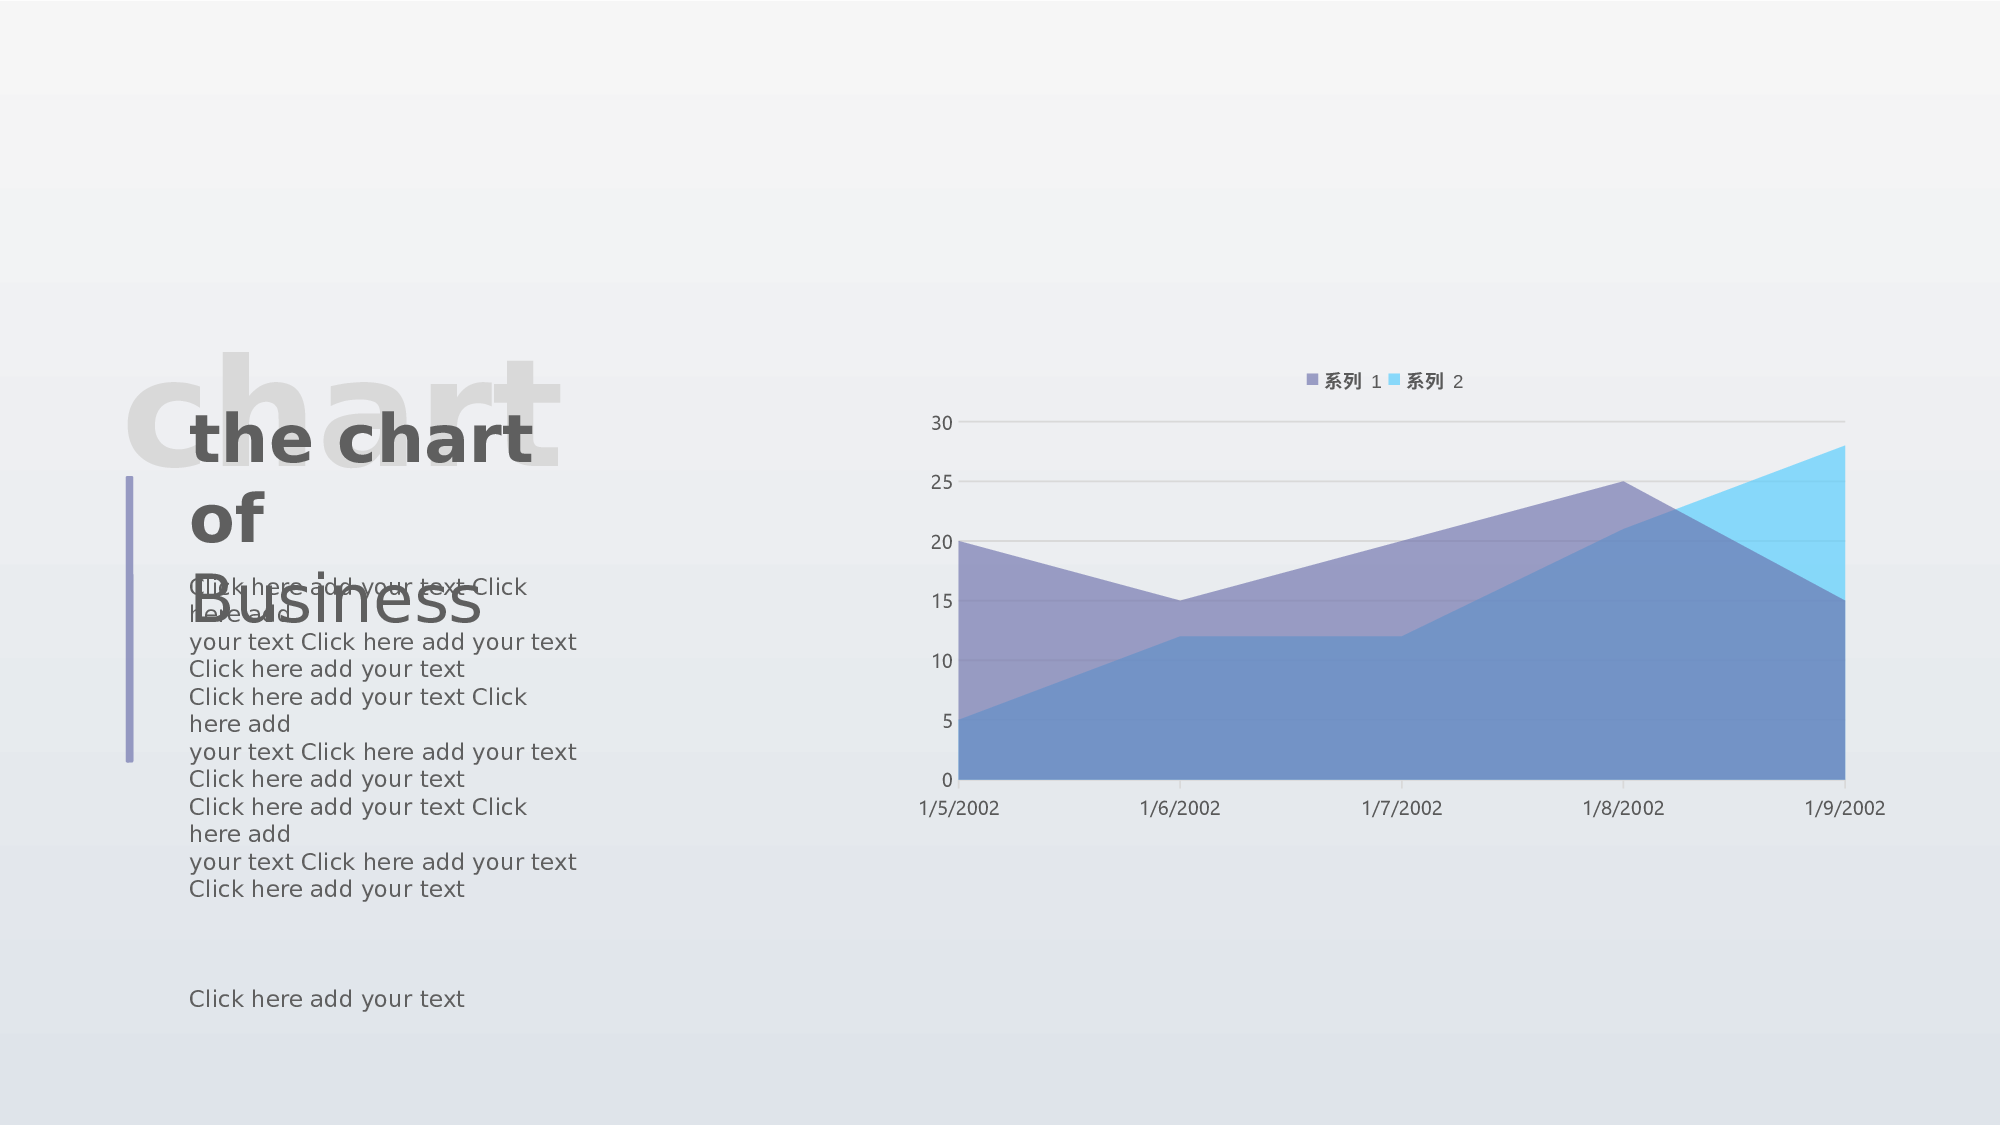Click the first body paragraph of placeholder text
Image resolution: width=2000 pixels, height=1125 pixels.
[x=382, y=628]
